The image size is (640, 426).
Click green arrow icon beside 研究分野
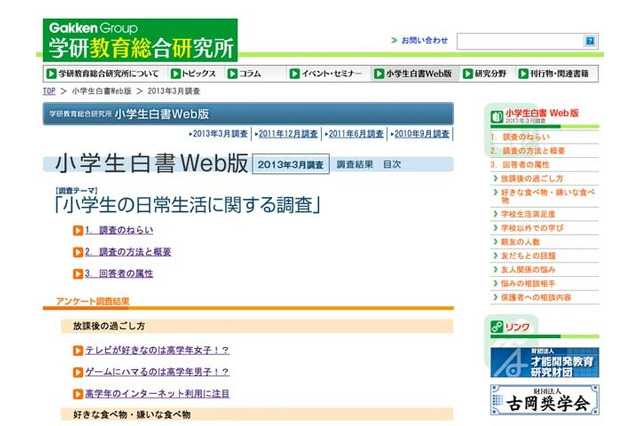468,73
